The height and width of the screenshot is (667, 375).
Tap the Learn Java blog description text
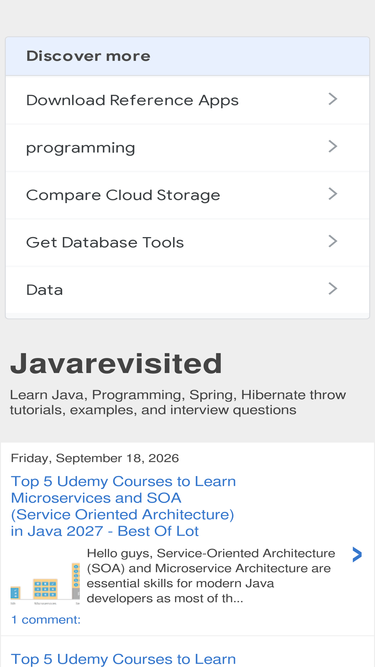(x=178, y=402)
